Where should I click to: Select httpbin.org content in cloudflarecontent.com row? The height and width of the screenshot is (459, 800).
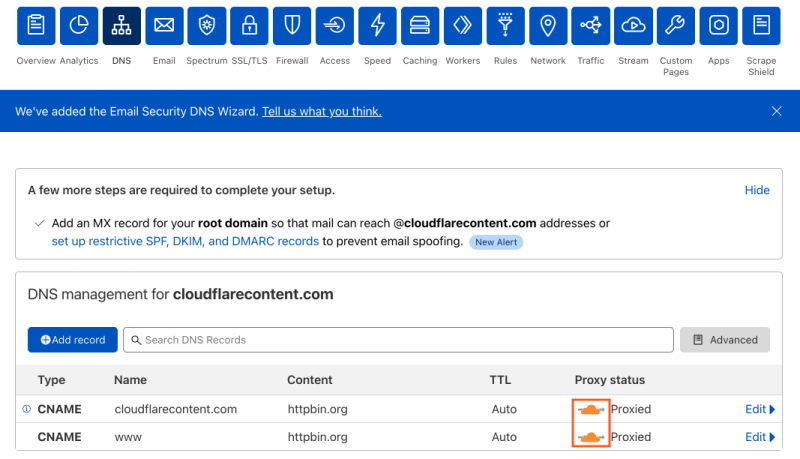[317, 409]
